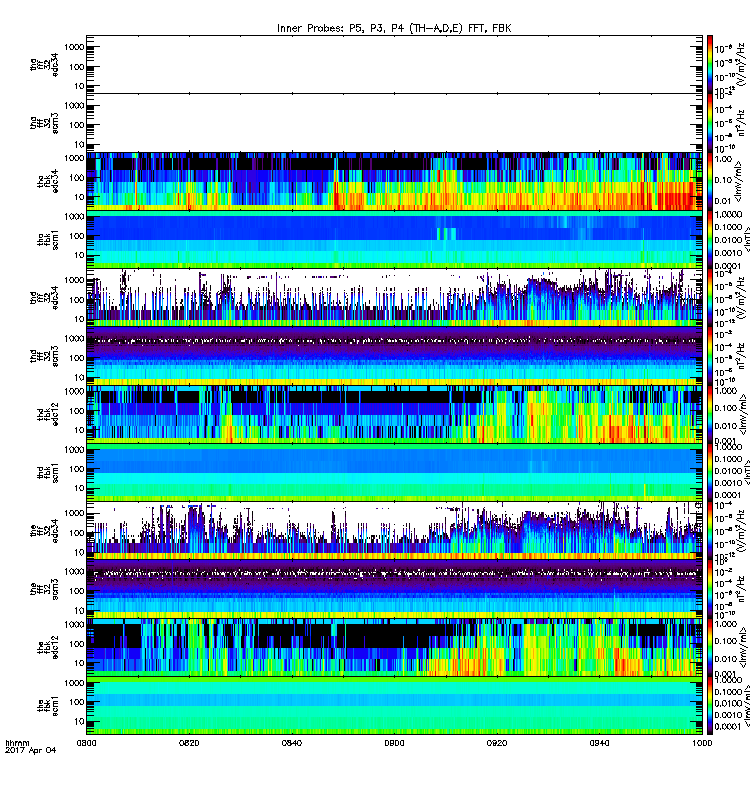The image size is (750, 800).
Task: Click the the fbk edc12 spectrogram panel
Action: [x=394, y=648]
